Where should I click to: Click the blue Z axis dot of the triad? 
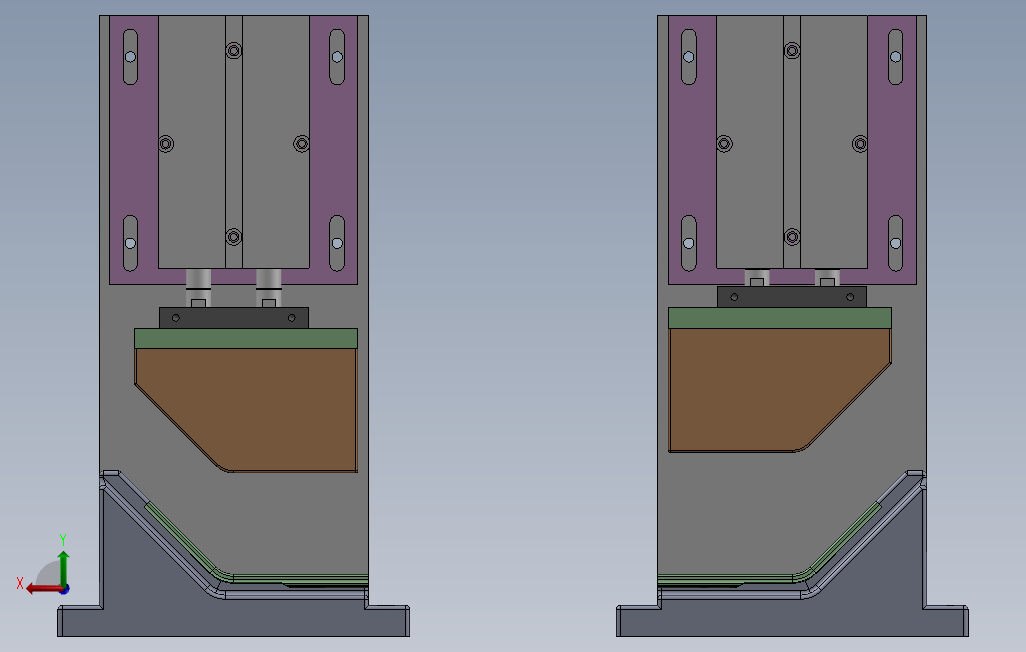(65, 590)
